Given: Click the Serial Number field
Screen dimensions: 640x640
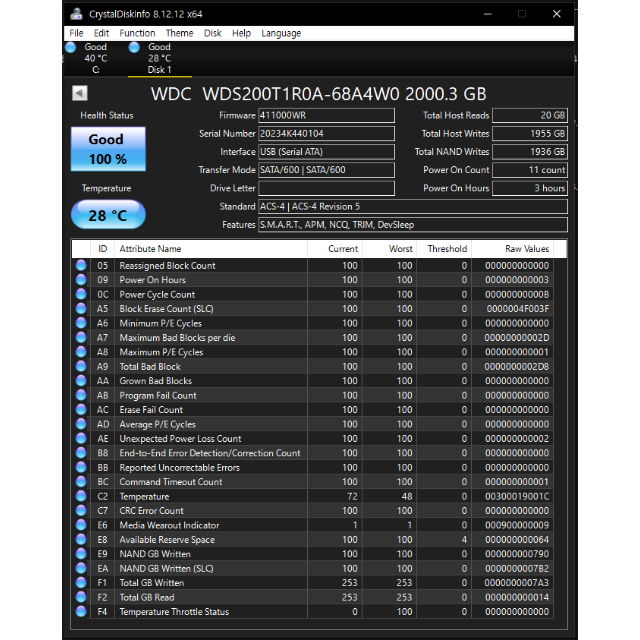Looking at the screenshot, I should (327, 133).
